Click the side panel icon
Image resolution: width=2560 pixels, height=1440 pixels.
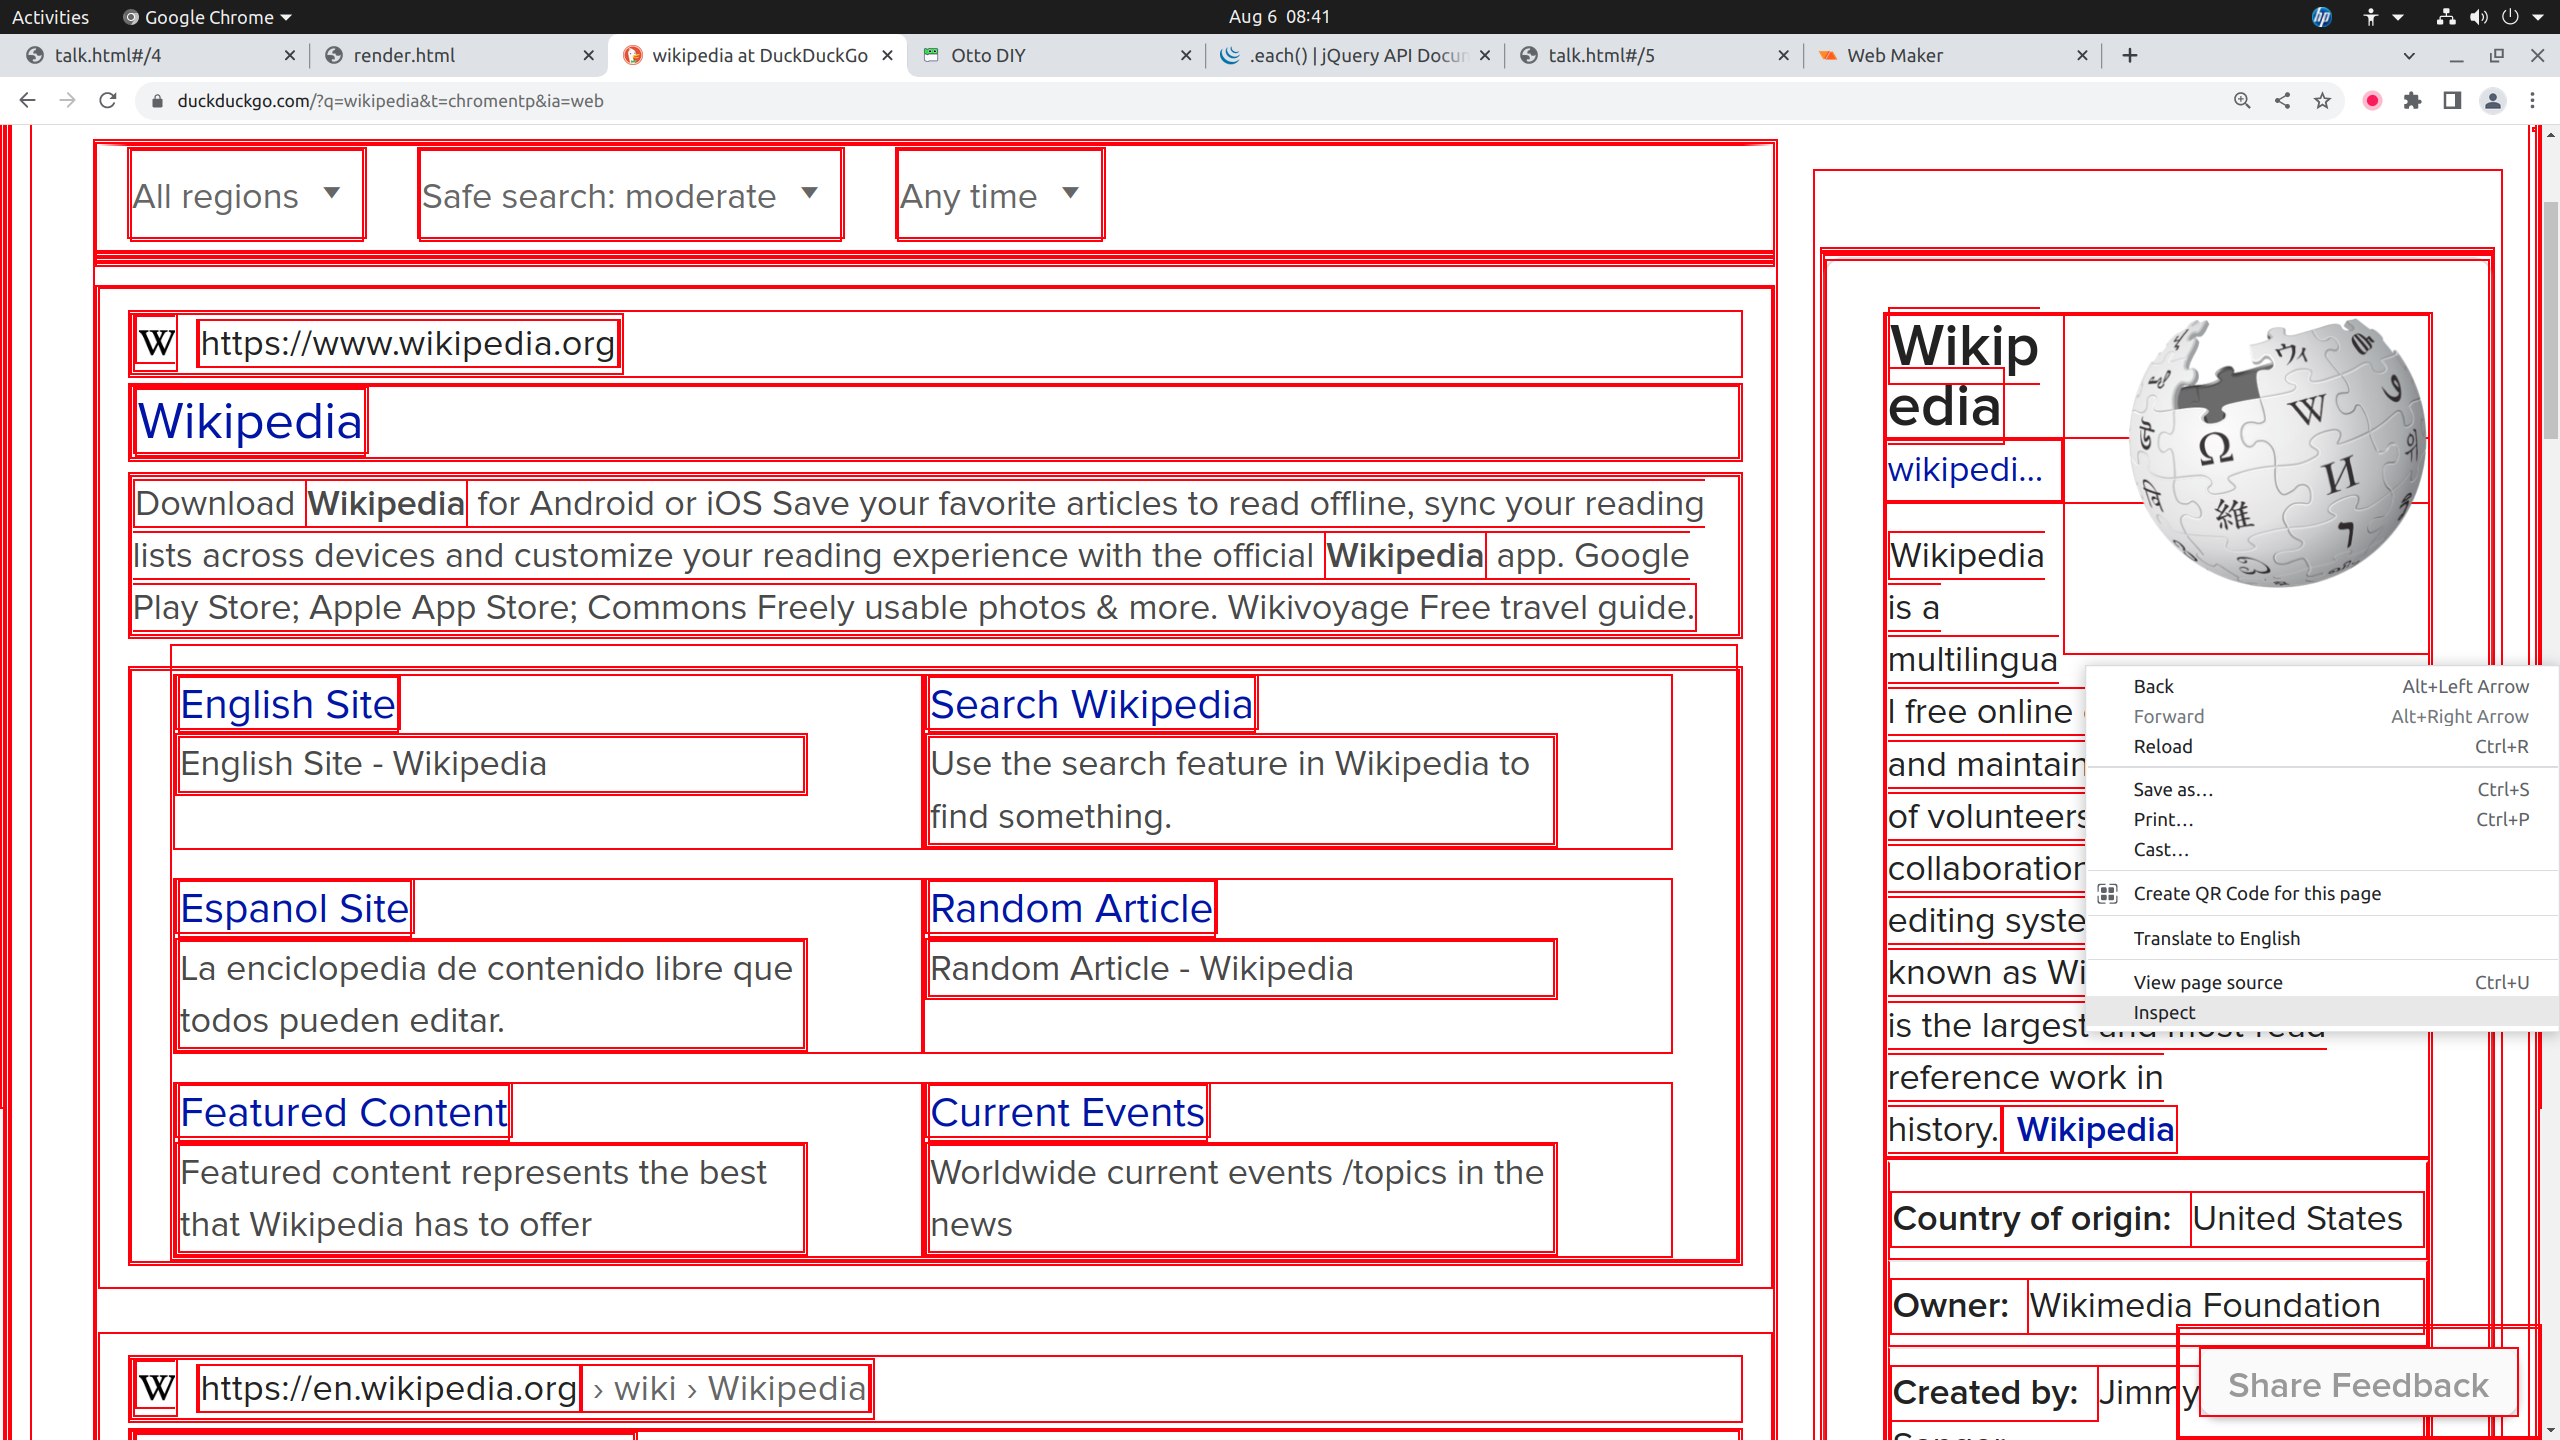click(2452, 100)
